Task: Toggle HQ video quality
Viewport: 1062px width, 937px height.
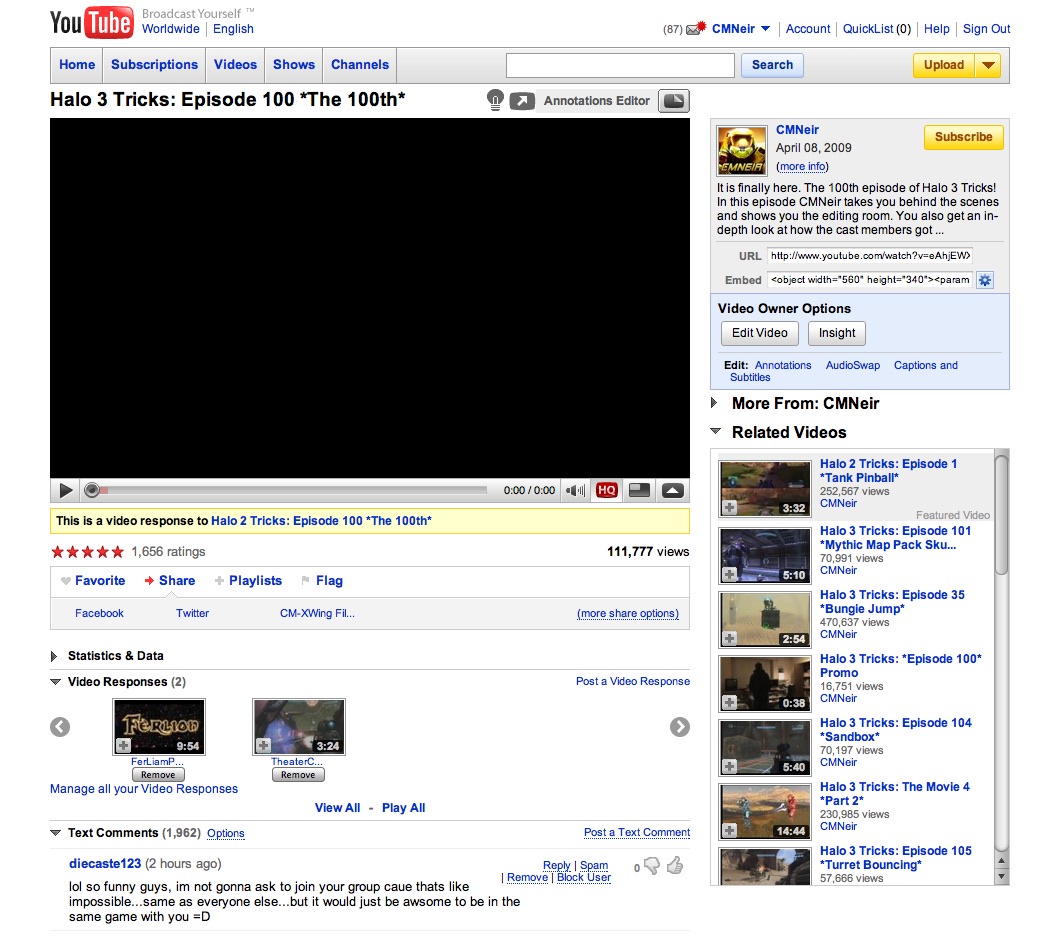Action: coord(606,490)
